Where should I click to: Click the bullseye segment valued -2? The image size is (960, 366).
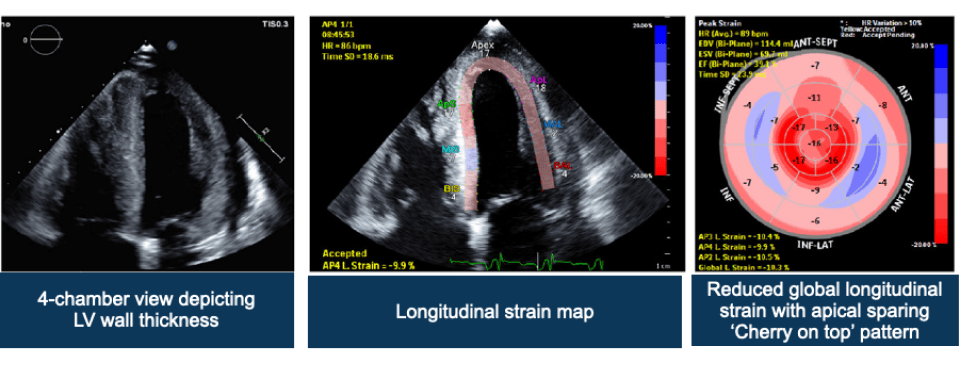click(x=855, y=167)
